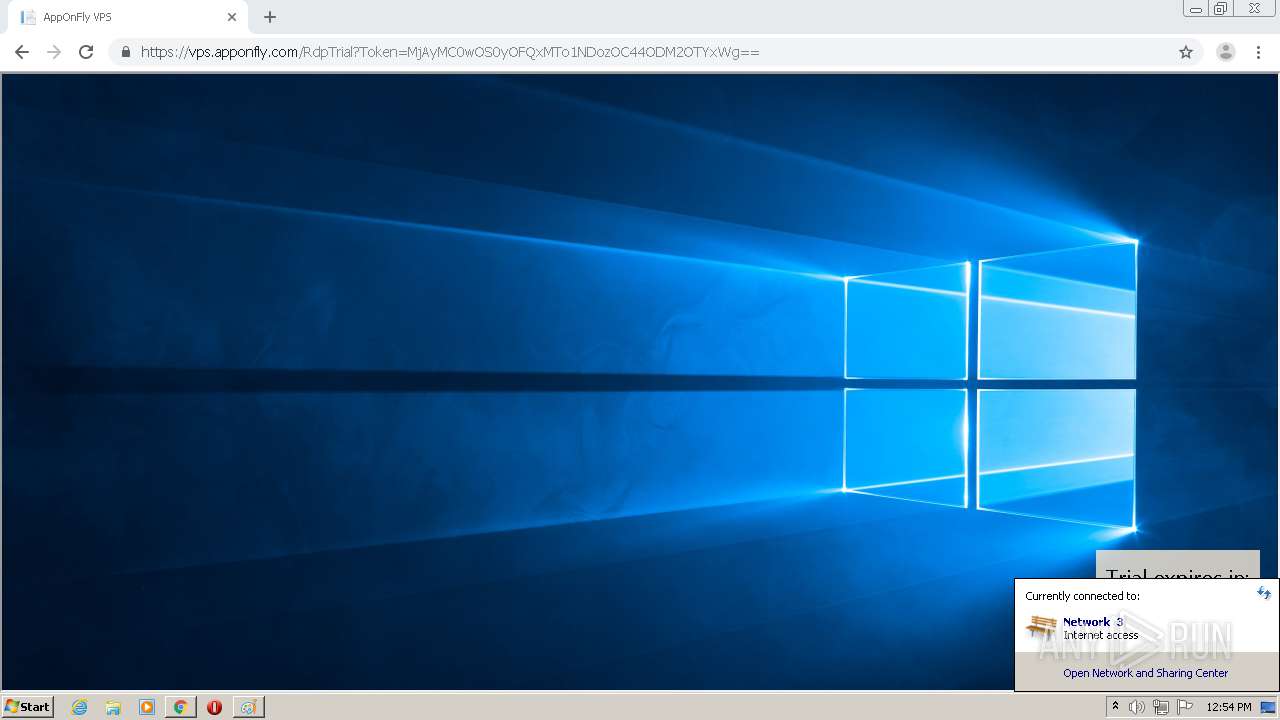1280x720 pixels.
Task: Switch to the Chrome taskbar button
Action: [x=180, y=707]
